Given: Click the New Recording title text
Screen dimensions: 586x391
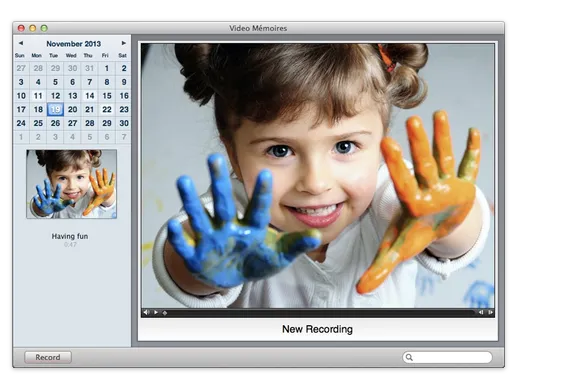Looking at the screenshot, I should (x=317, y=329).
